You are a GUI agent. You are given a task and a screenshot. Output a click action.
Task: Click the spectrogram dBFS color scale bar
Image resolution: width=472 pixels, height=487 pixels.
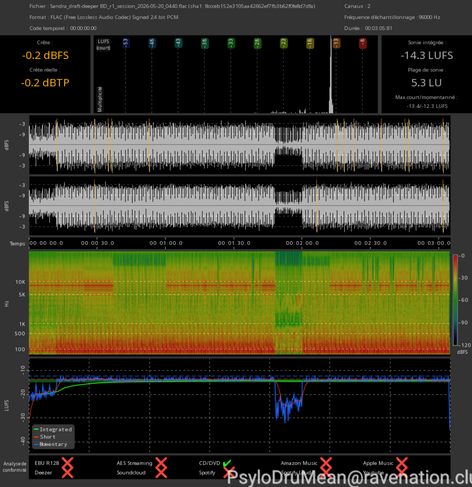pyautogui.click(x=455, y=300)
